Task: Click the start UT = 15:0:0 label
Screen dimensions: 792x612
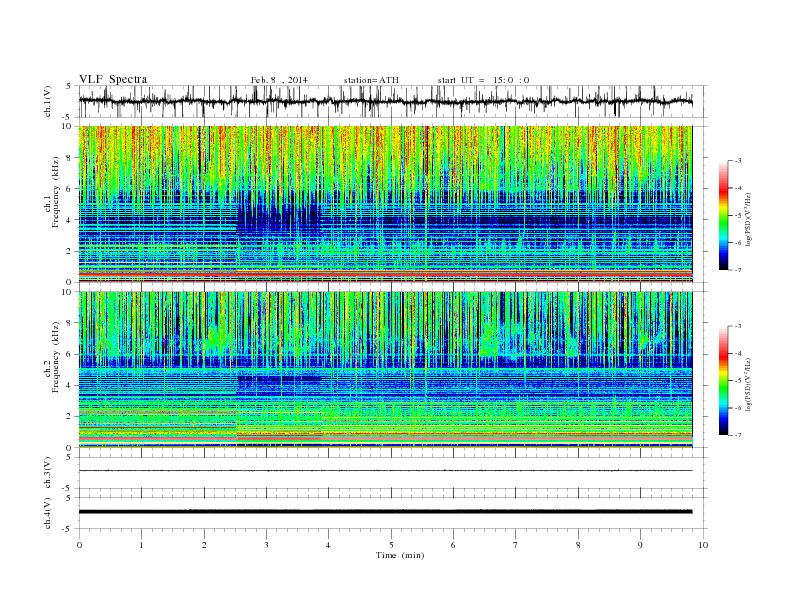Action: click(483, 80)
